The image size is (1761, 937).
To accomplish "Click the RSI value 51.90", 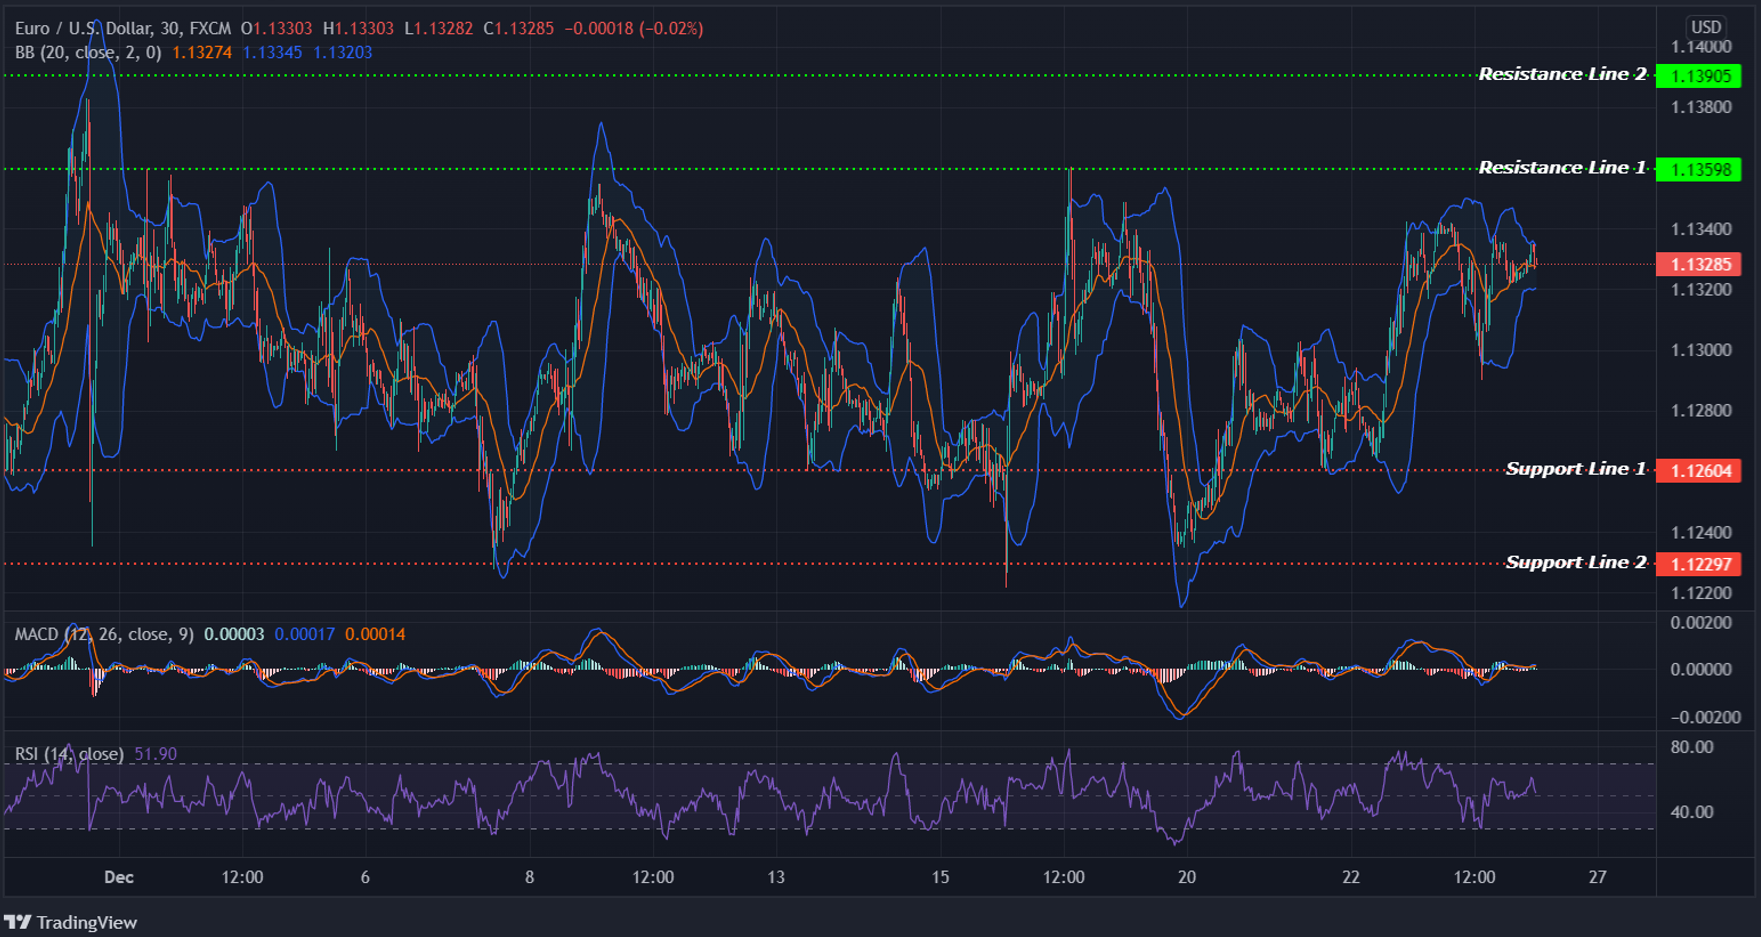I will pyautogui.click(x=157, y=752).
